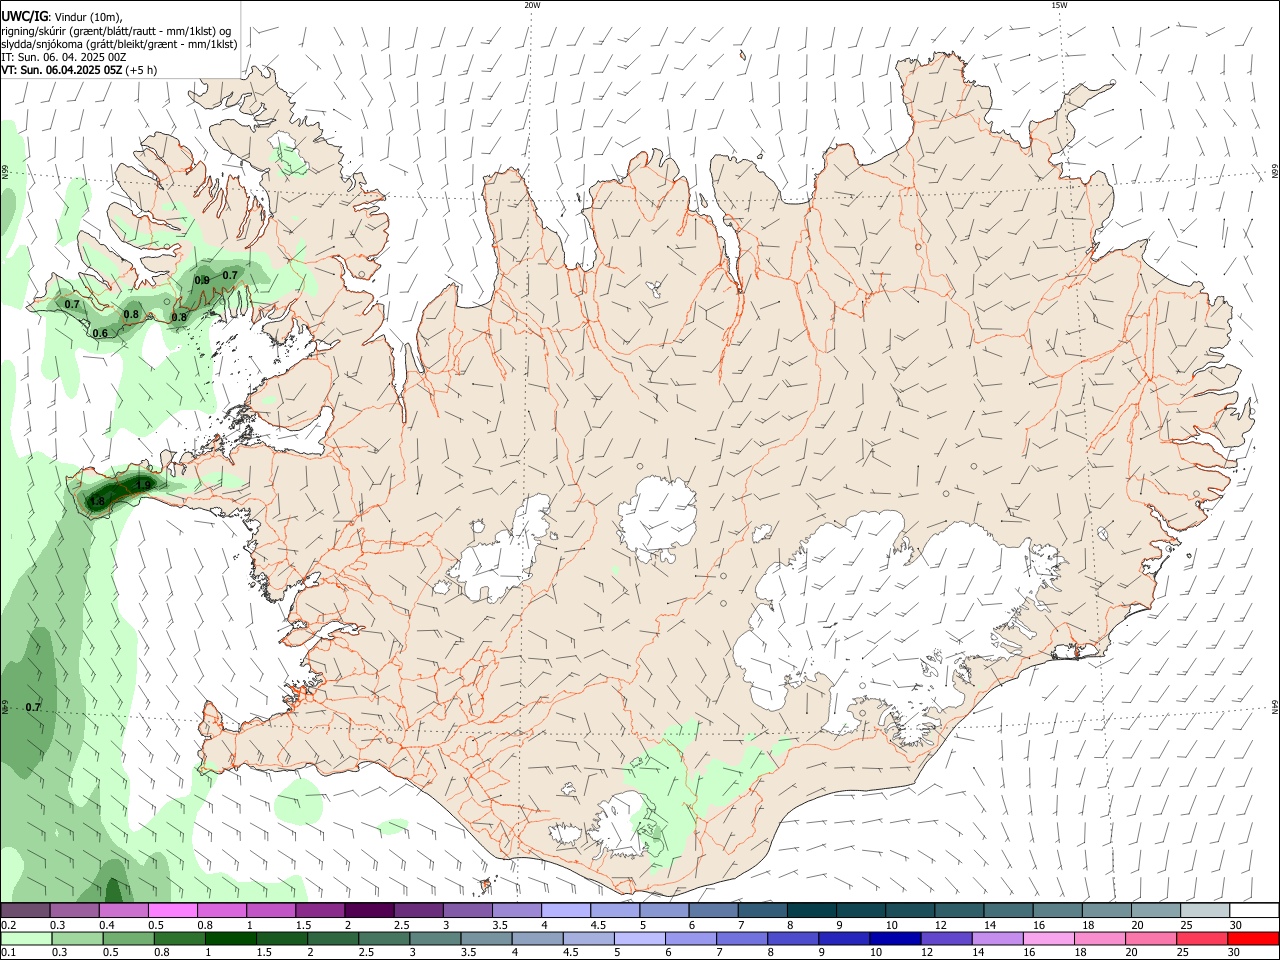
Task: Pick lower-row light pink swatch between 16 and 18
Action: click(1047, 938)
